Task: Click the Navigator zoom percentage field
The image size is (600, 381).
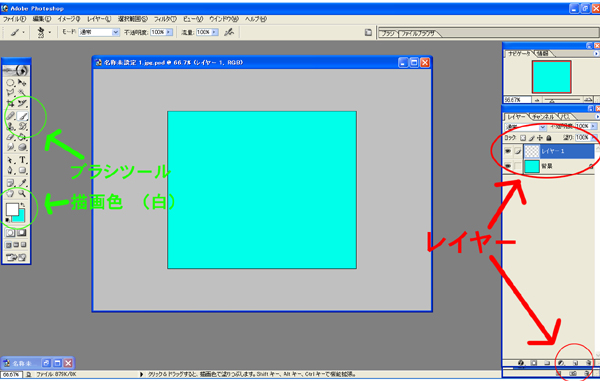Action: click(517, 100)
